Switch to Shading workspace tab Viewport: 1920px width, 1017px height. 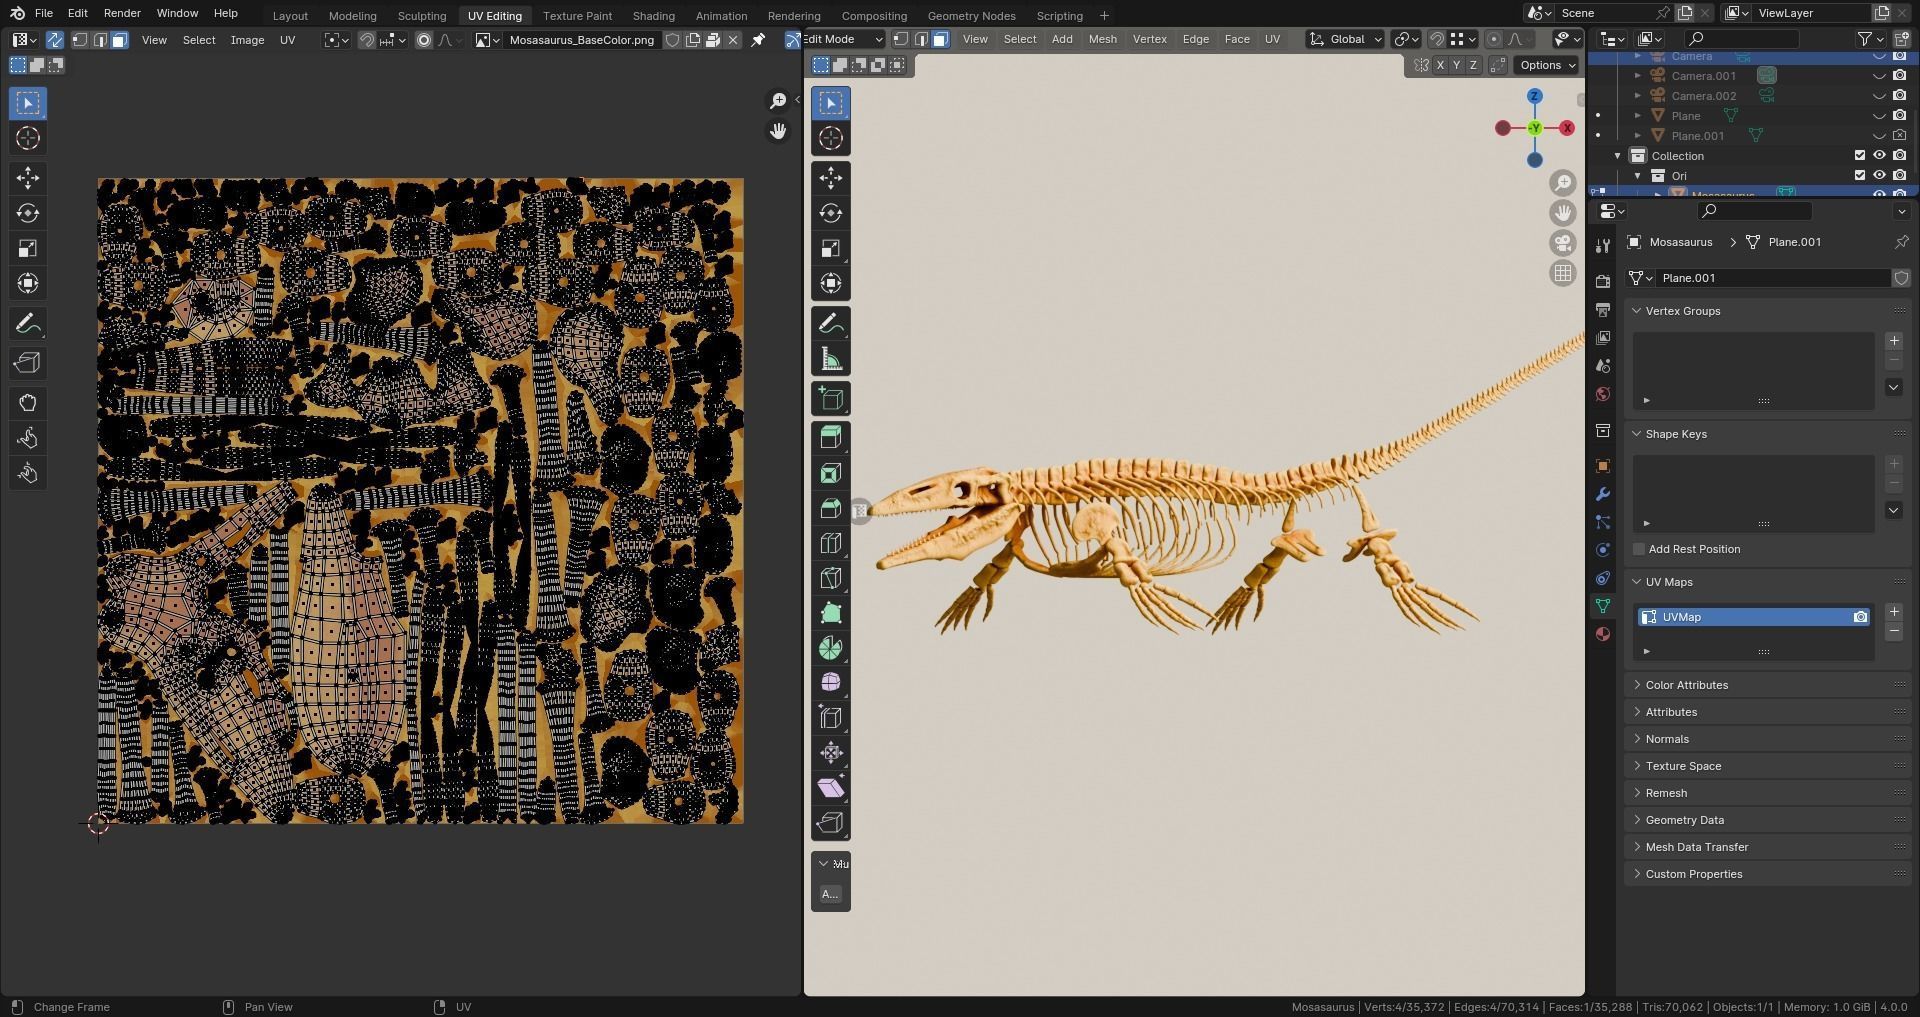click(653, 16)
